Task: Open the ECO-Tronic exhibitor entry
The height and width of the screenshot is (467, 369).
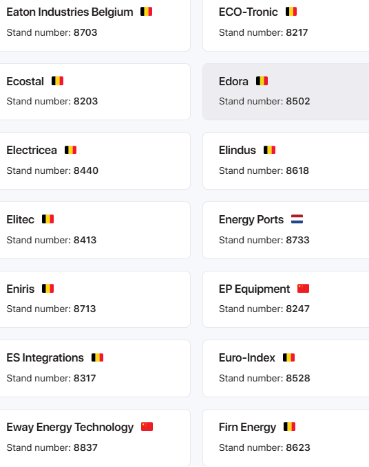Action: 286,24
